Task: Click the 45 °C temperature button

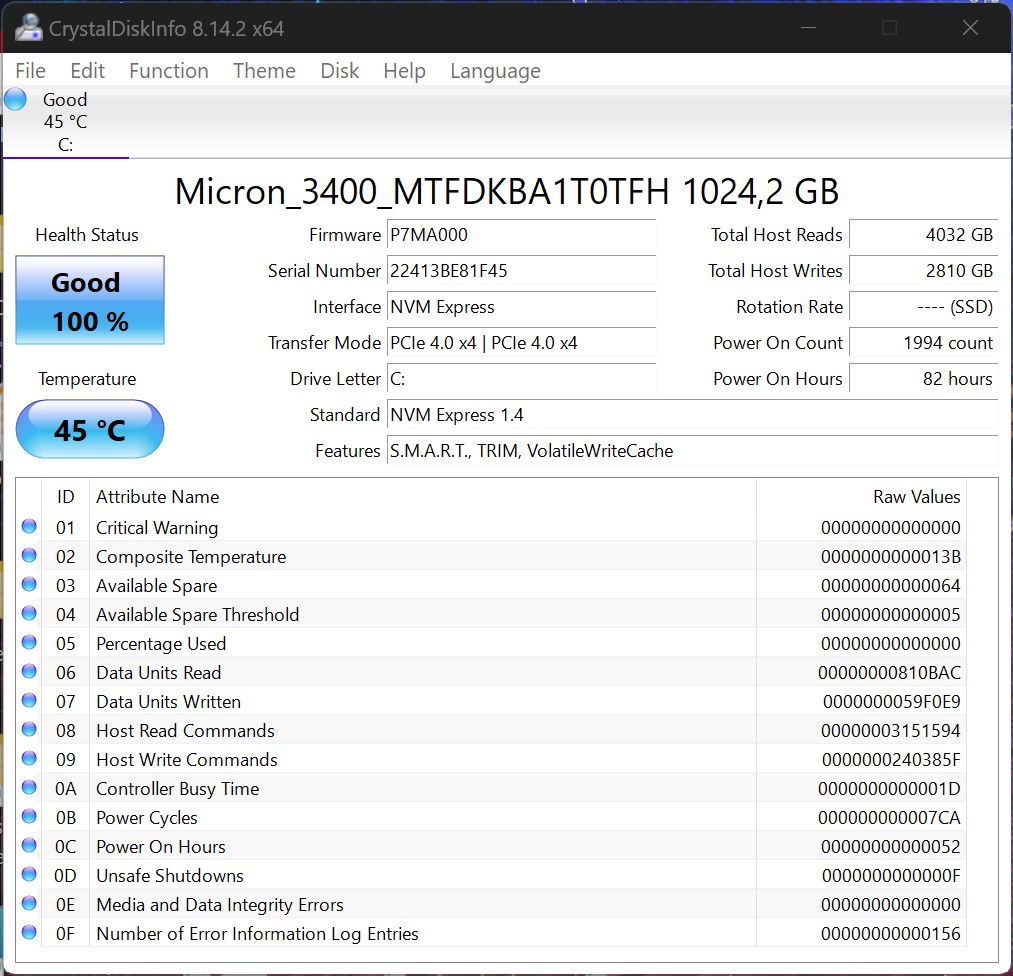Action: (90, 429)
